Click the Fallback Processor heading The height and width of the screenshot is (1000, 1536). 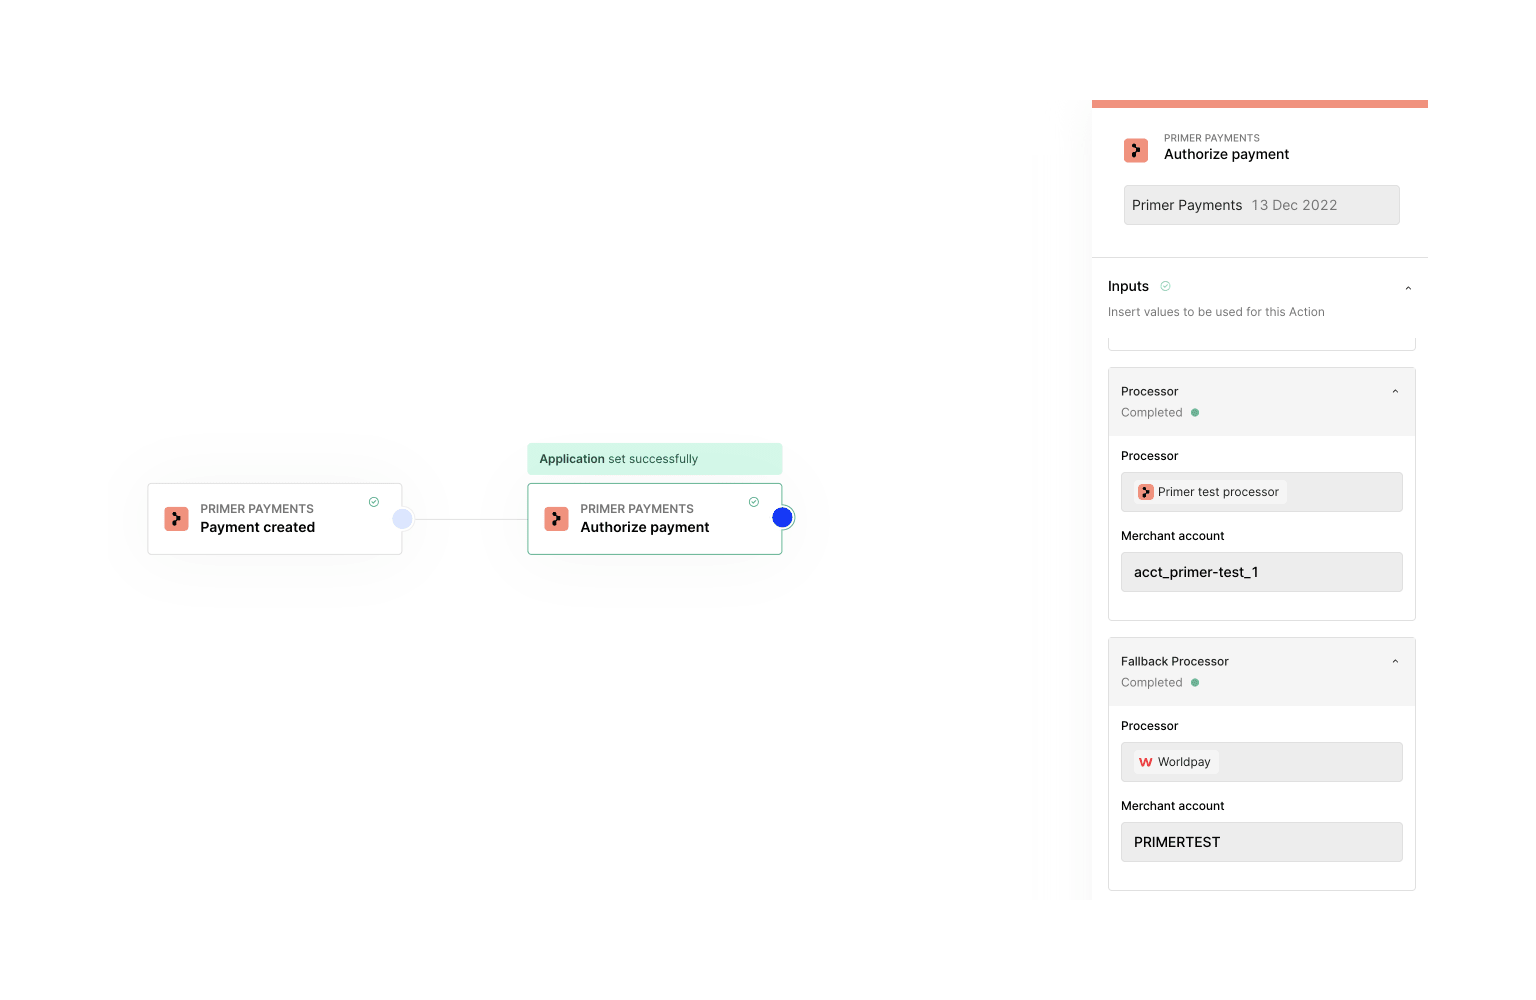(1175, 661)
